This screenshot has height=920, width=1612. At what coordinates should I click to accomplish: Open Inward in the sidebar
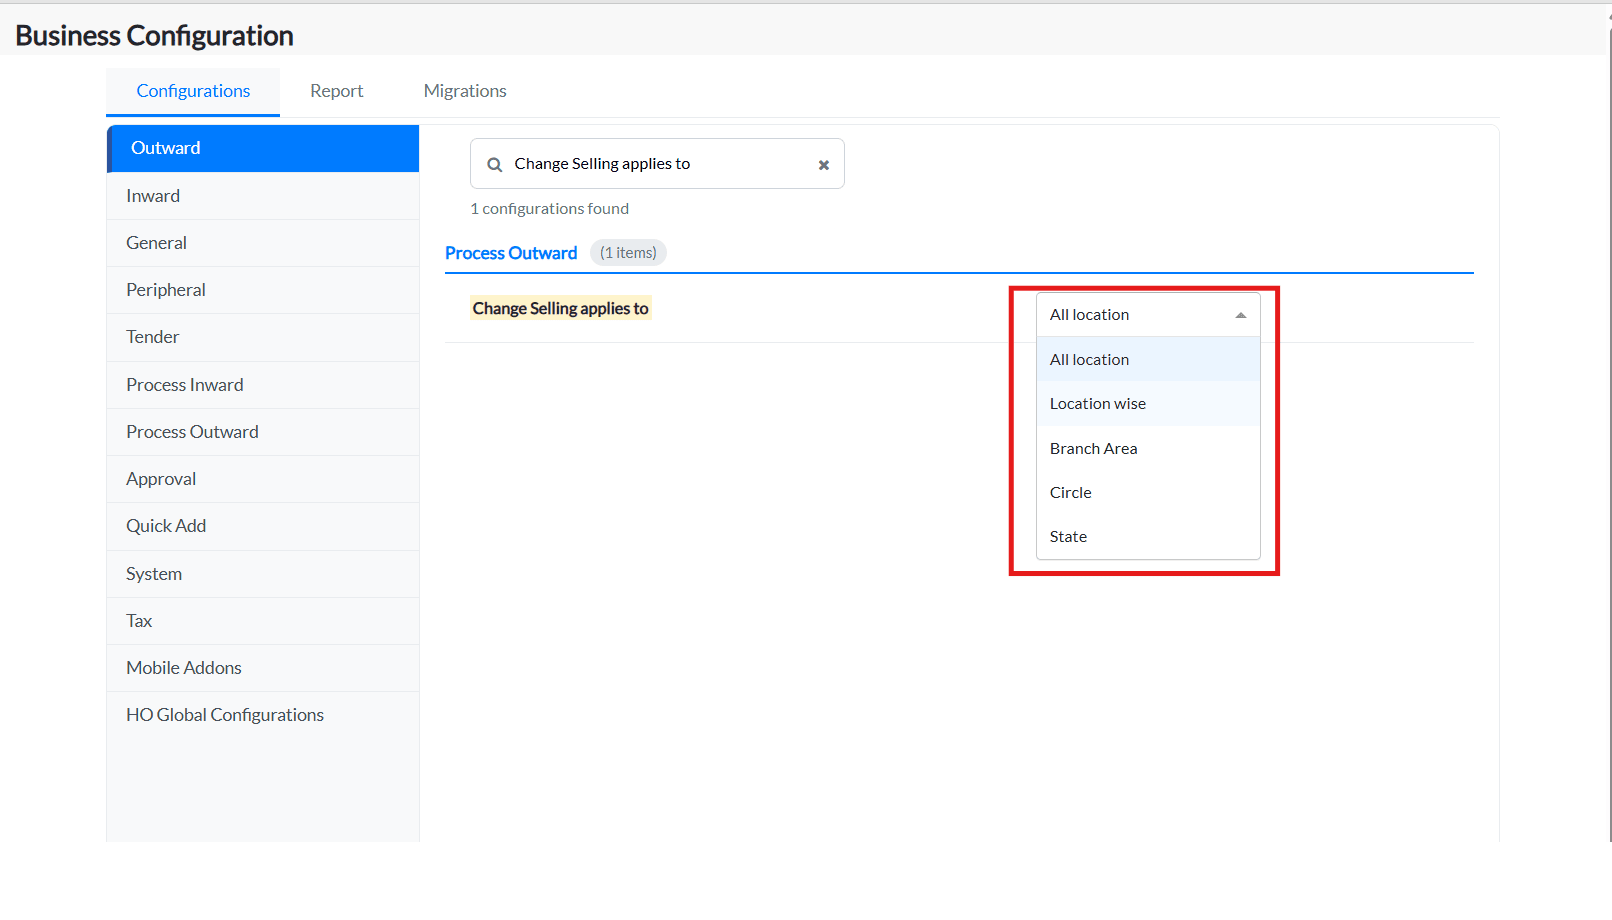pyautogui.click(x=153, y=196)
